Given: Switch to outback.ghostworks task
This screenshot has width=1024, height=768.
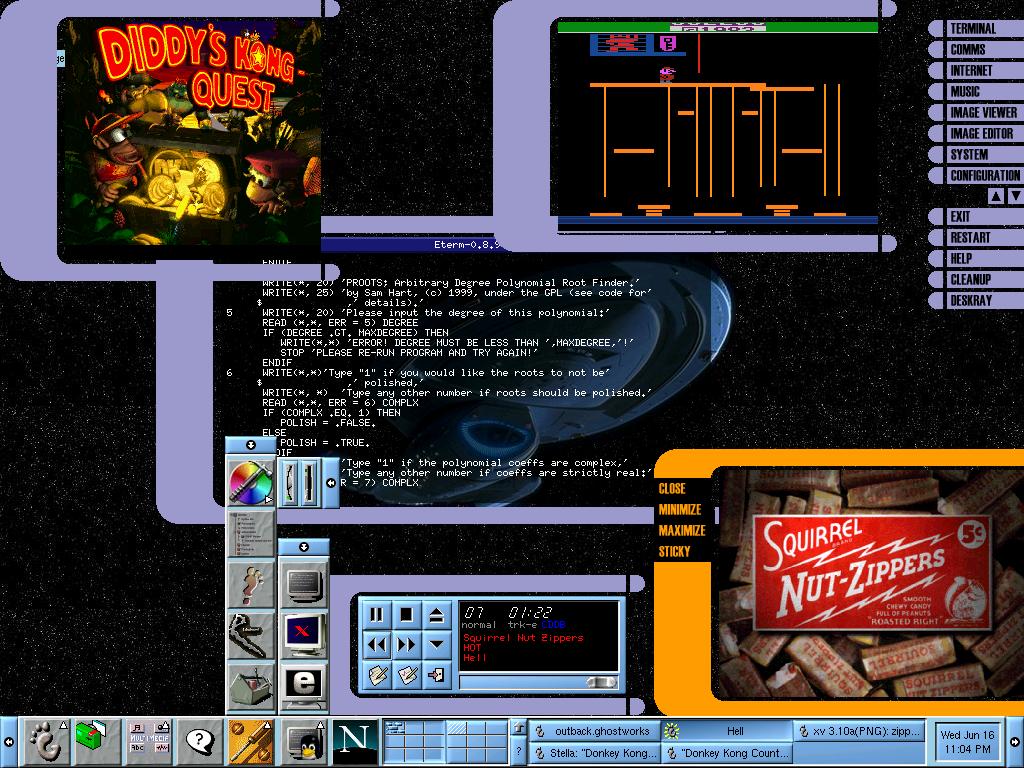Looking at the screenshot, I should (x=594, y=731).
